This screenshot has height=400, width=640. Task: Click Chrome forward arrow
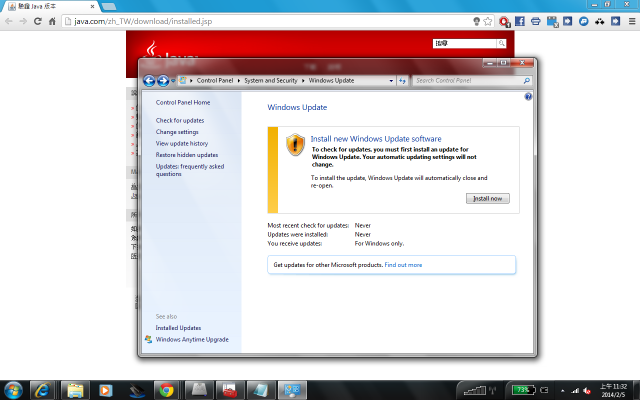23,21
